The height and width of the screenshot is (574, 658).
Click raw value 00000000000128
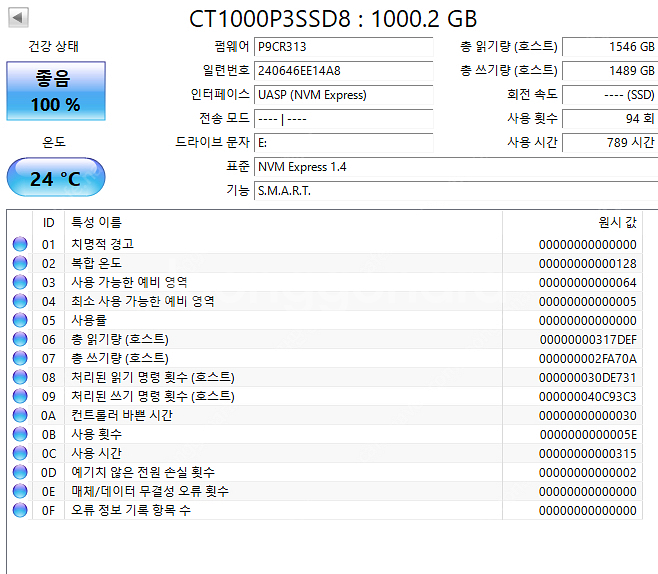[588, 264]
